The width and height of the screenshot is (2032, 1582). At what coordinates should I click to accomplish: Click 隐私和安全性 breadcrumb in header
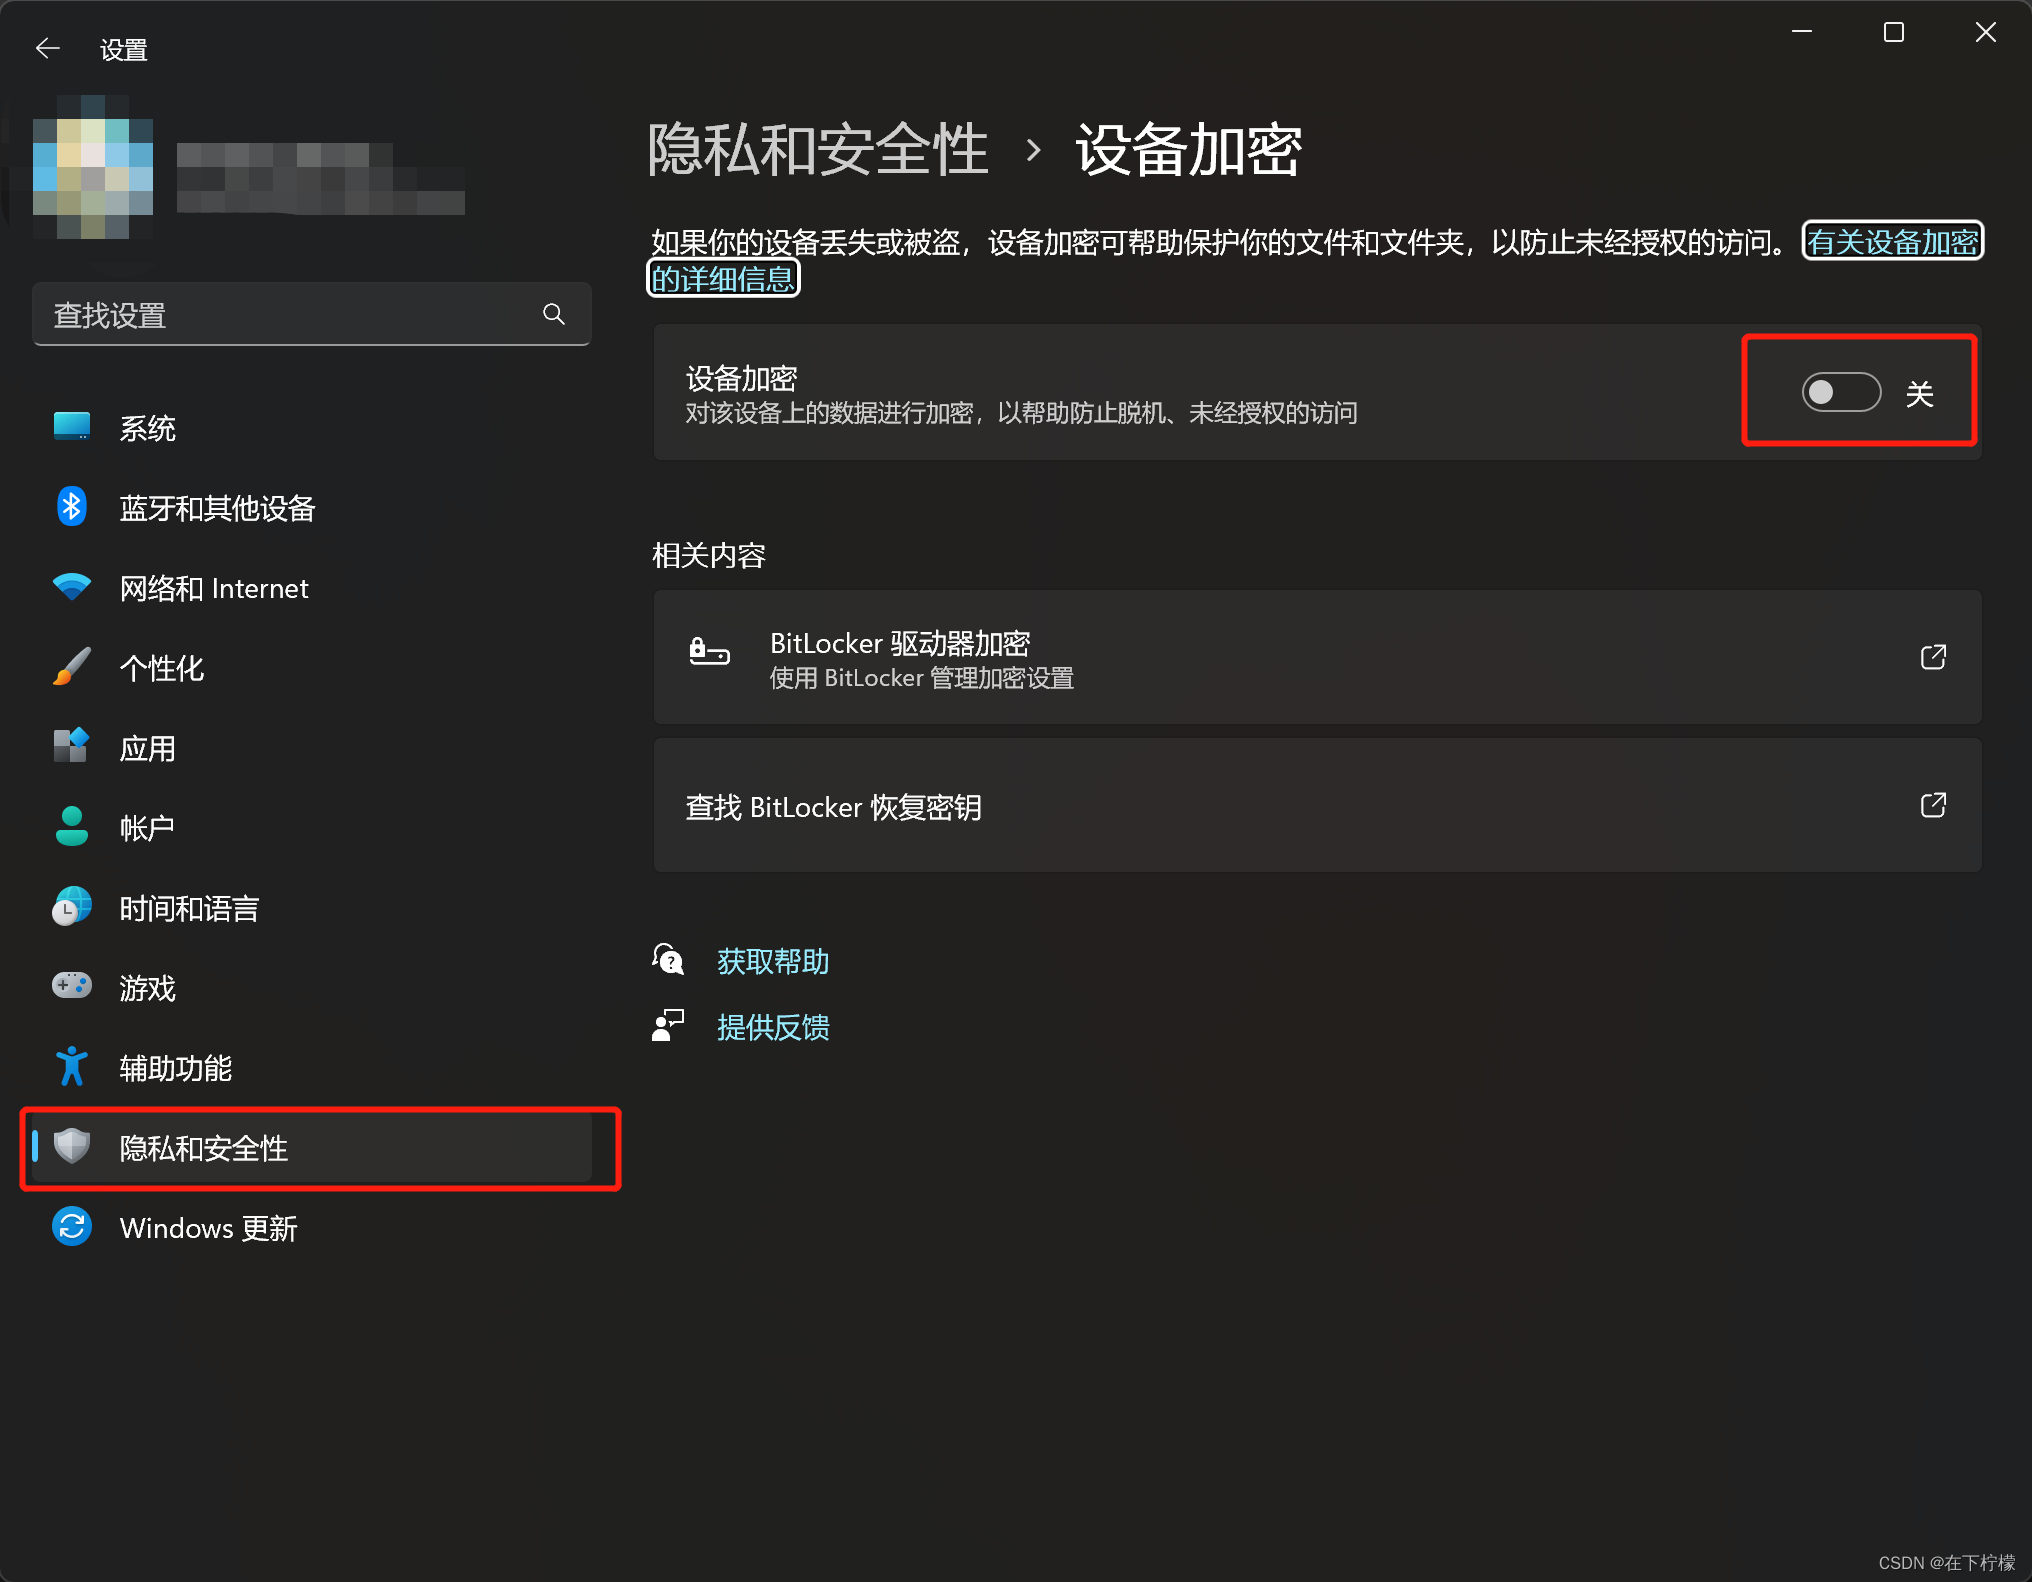click(817, 150)
